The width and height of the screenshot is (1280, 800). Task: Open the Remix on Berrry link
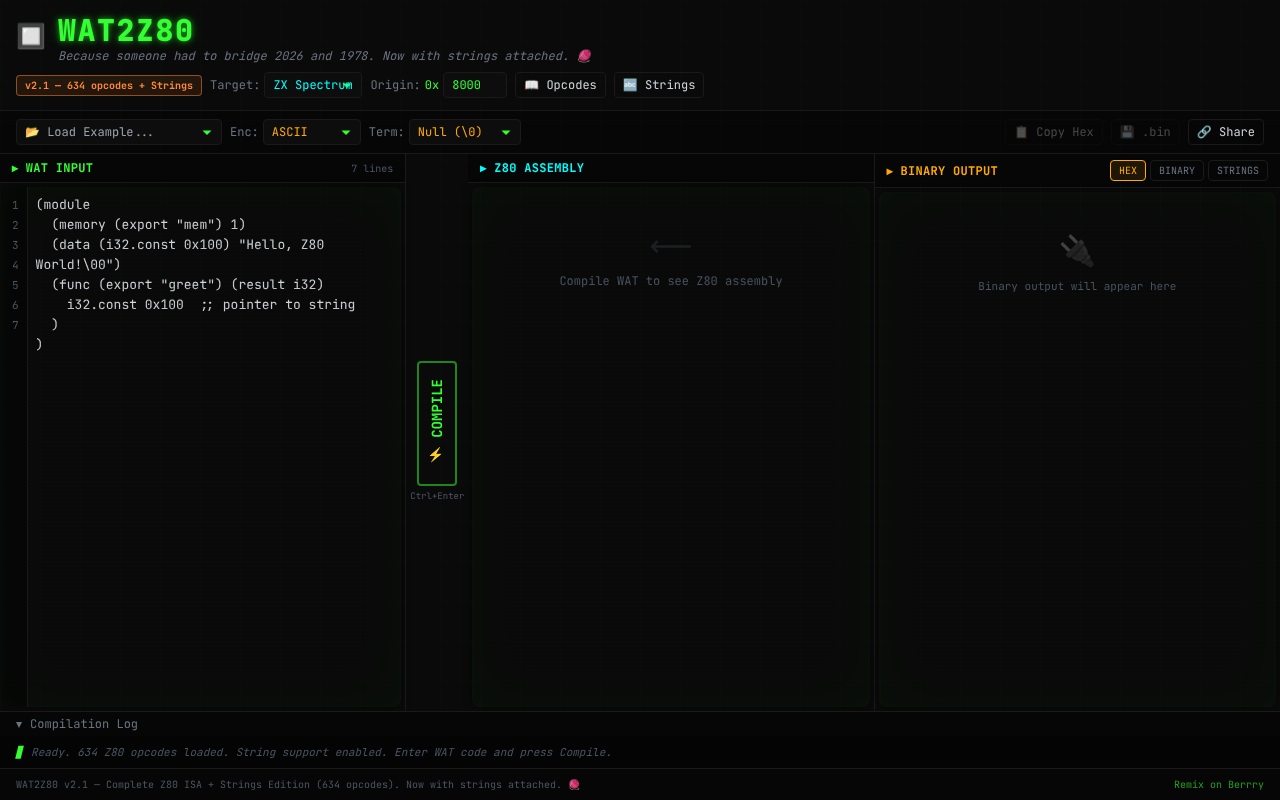click(1219, 785)
